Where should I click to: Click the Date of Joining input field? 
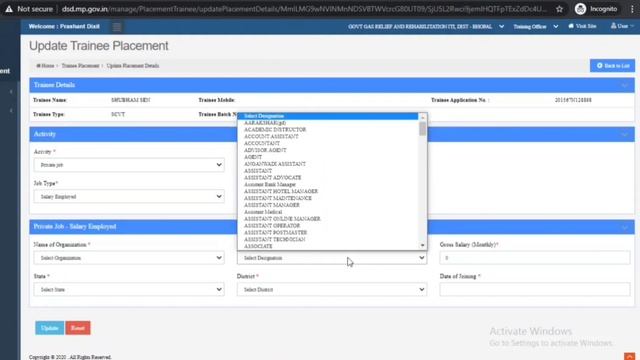coord(535,289)
